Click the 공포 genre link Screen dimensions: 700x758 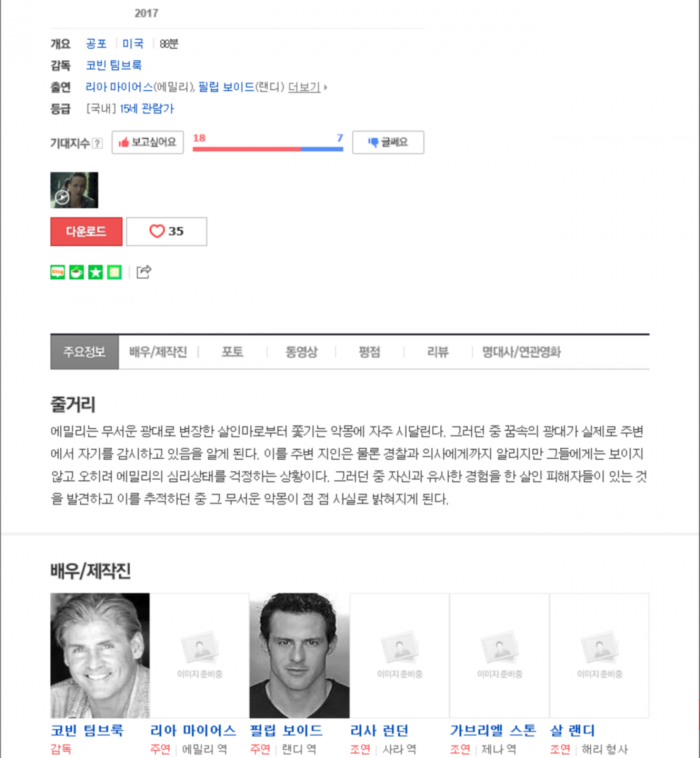point(96,44)
